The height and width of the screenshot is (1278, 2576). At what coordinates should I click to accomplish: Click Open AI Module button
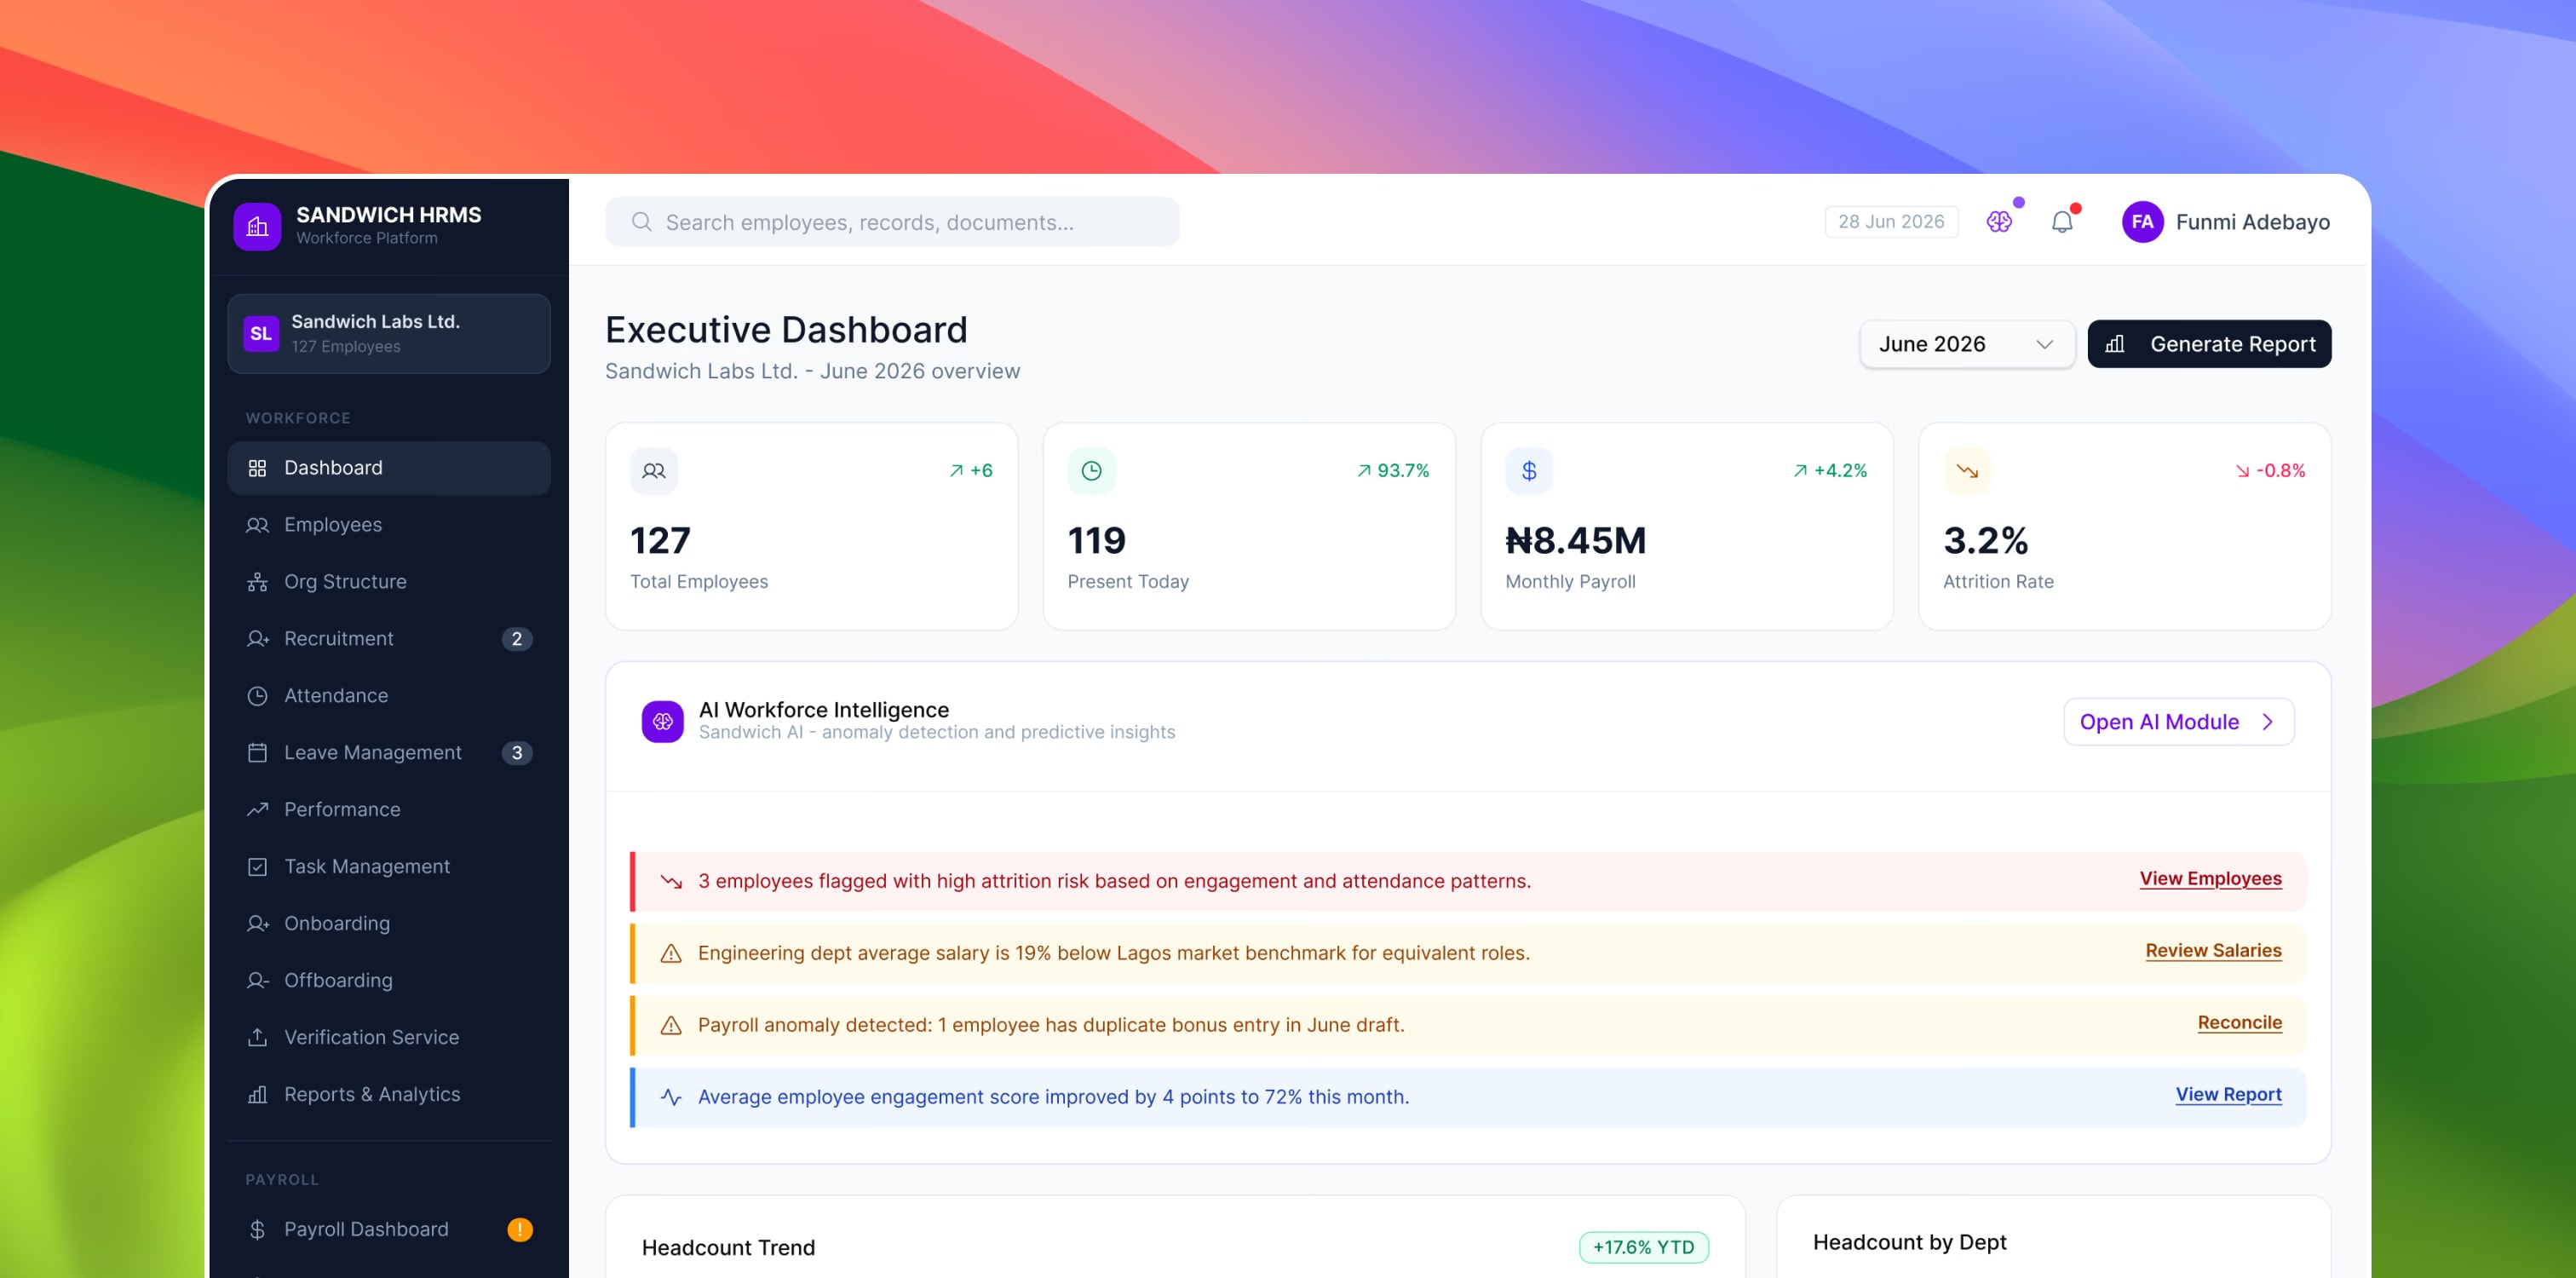coord(2178,722)
